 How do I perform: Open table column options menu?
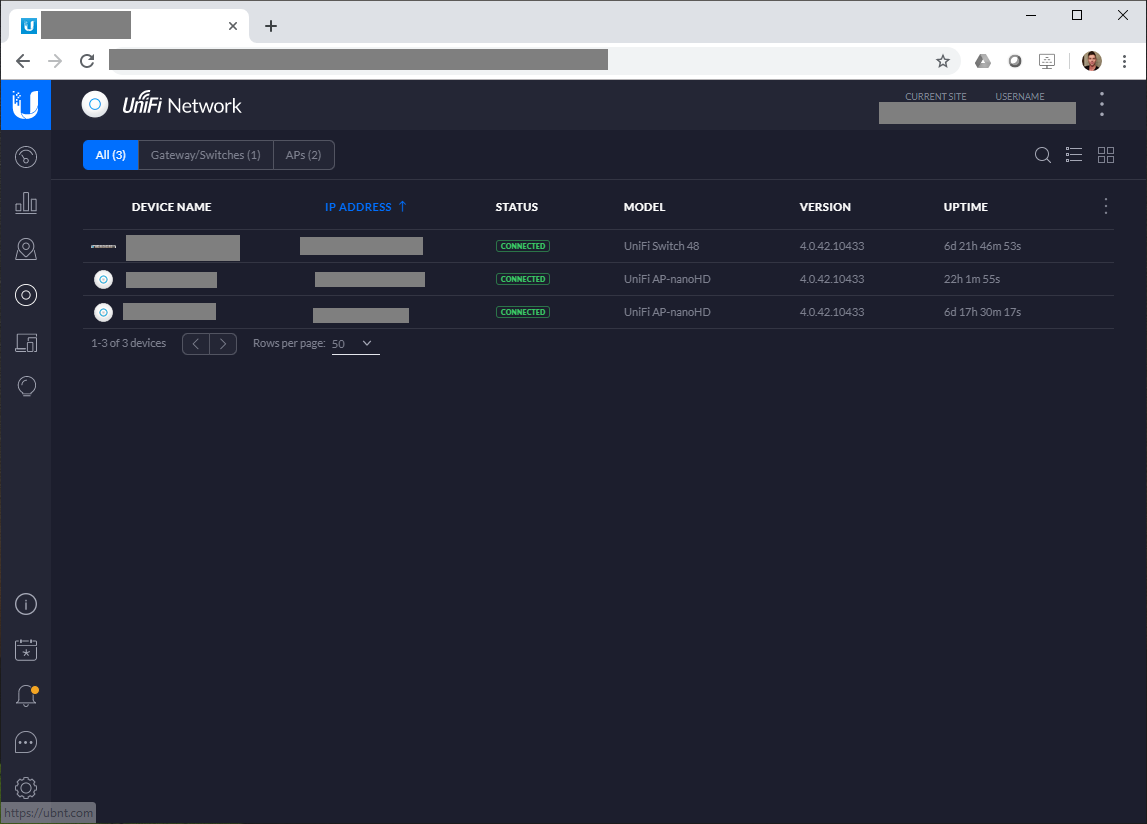point(1105,206)
